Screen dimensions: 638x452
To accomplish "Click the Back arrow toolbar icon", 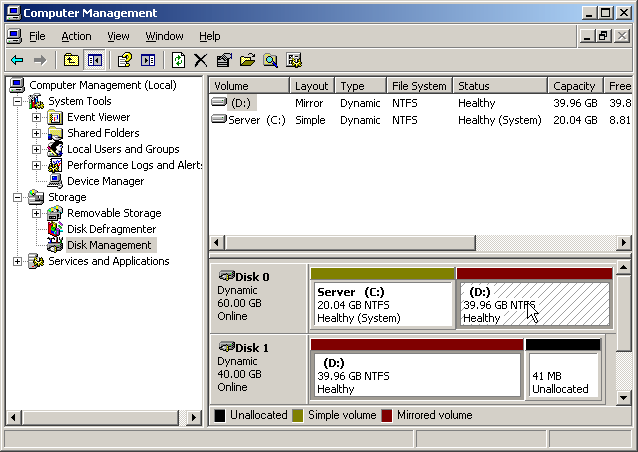I will point(17,61).
